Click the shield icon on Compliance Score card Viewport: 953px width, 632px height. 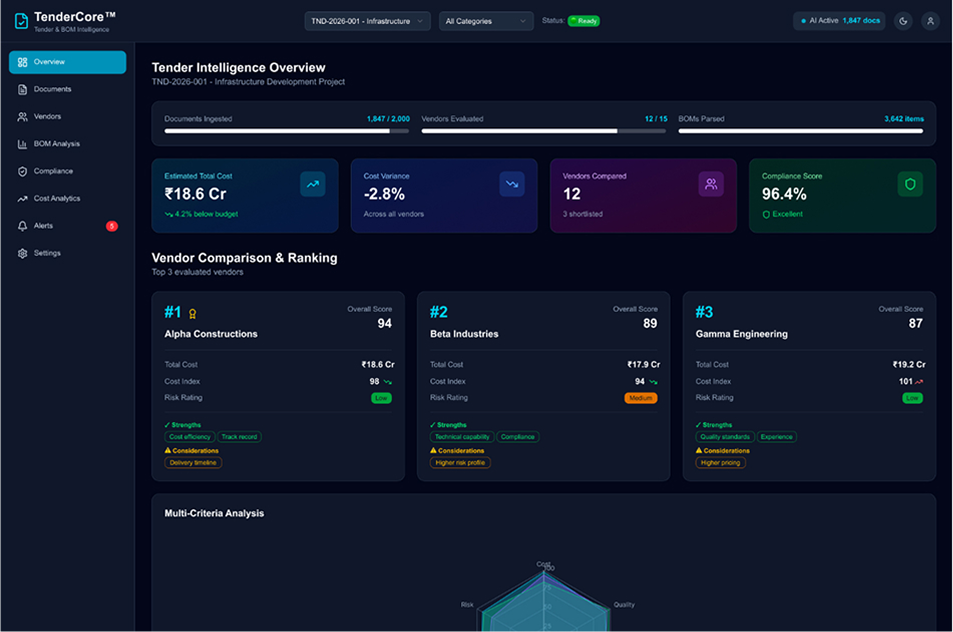pyautogui.click(x=908, y=182)
